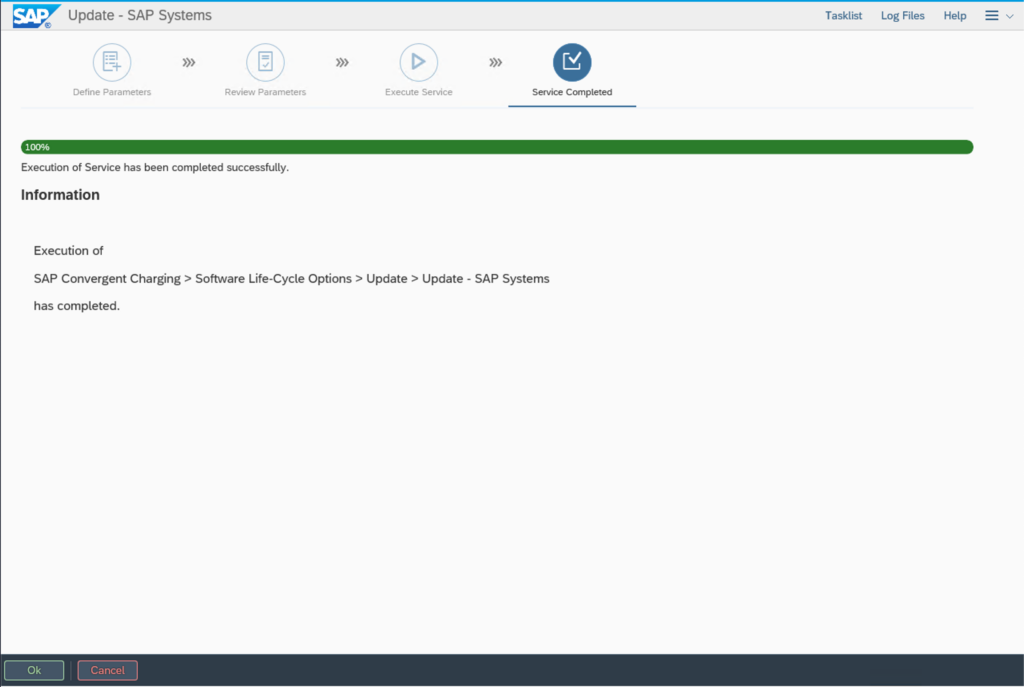Viewport: 1024px width, 687px height.
Task: Confirm with the Ok button
Action: pyautogui.click(x=34, y=670)
